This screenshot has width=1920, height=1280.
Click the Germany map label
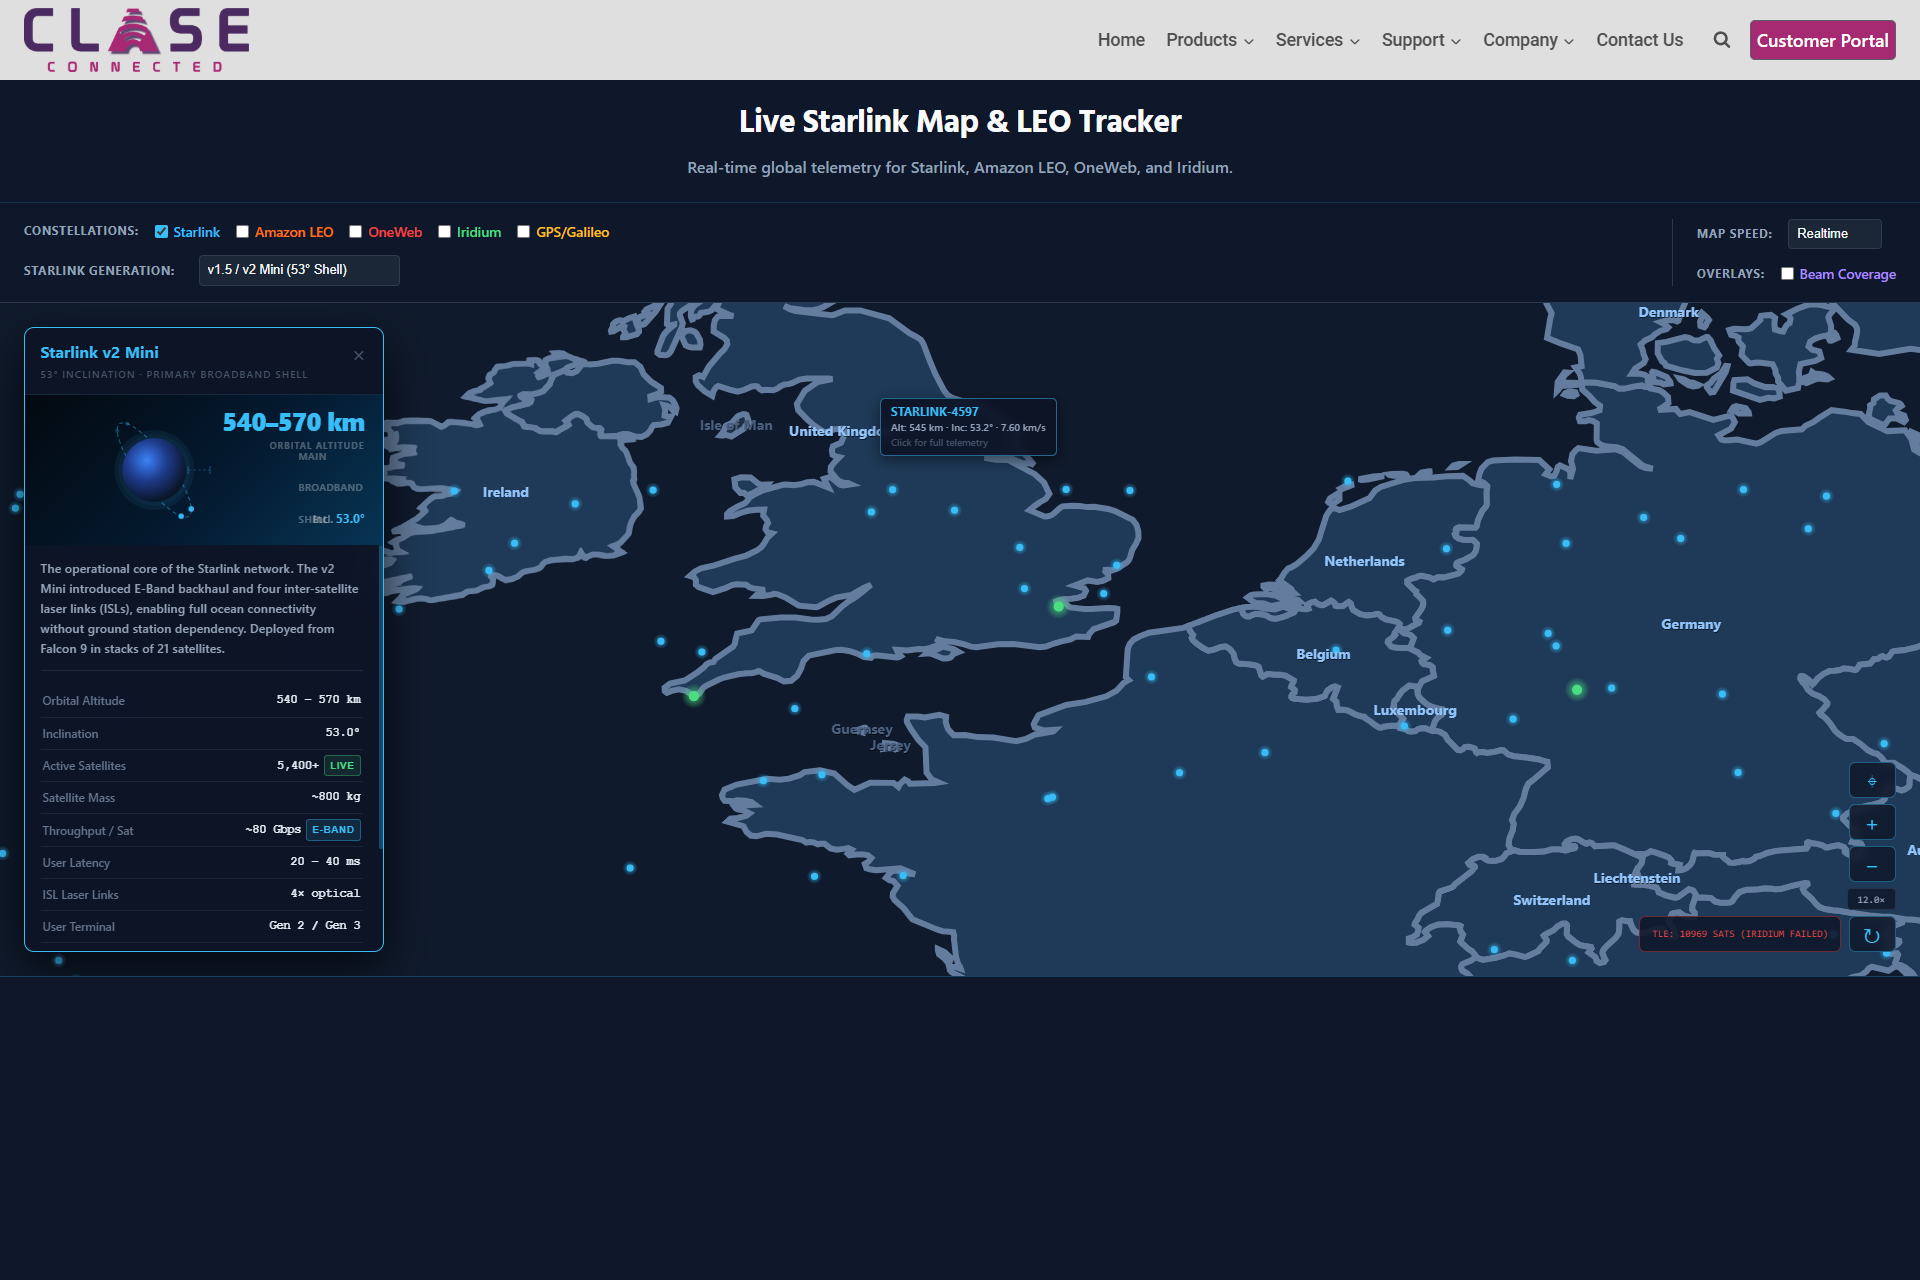(x=1690, y=624)
